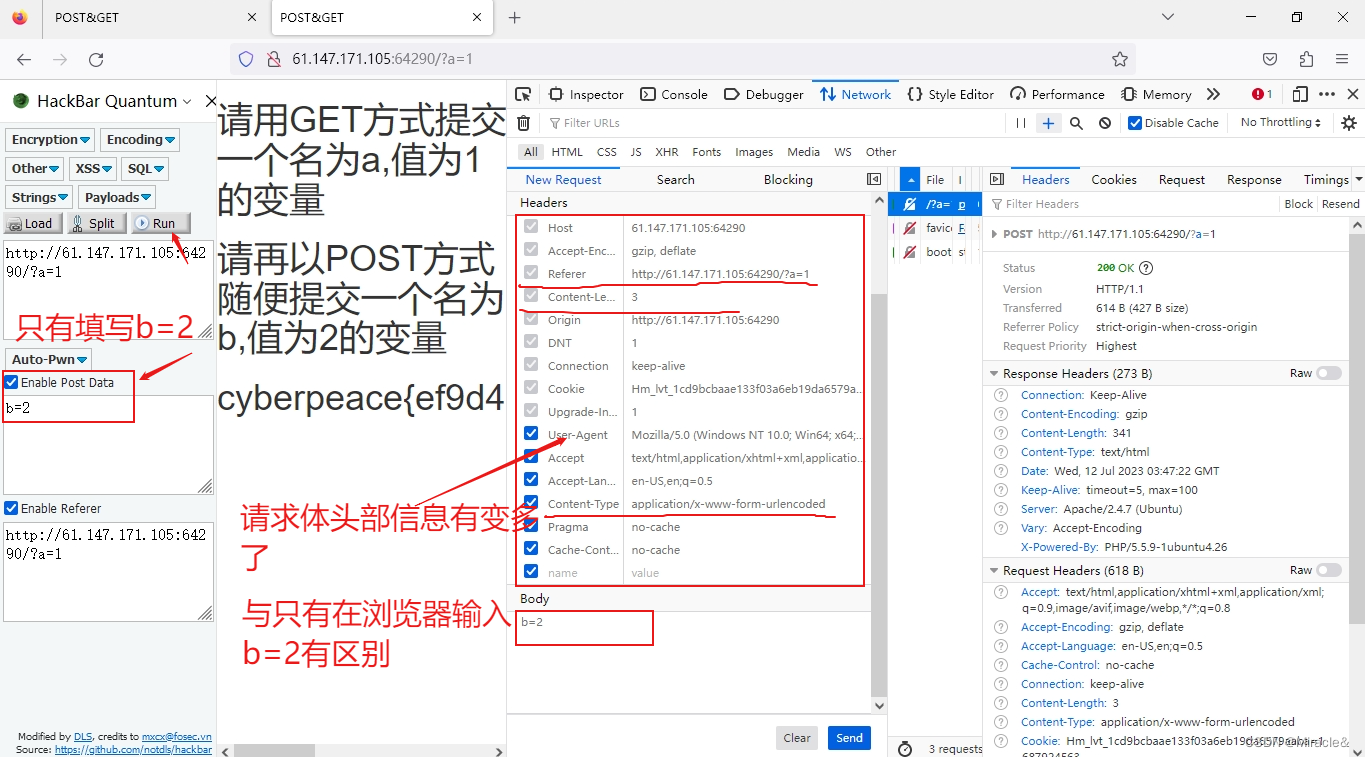Filter network requests by XHR
Image resolution: width=1365 pixels, height=757 pixels.
click(667, 152)
